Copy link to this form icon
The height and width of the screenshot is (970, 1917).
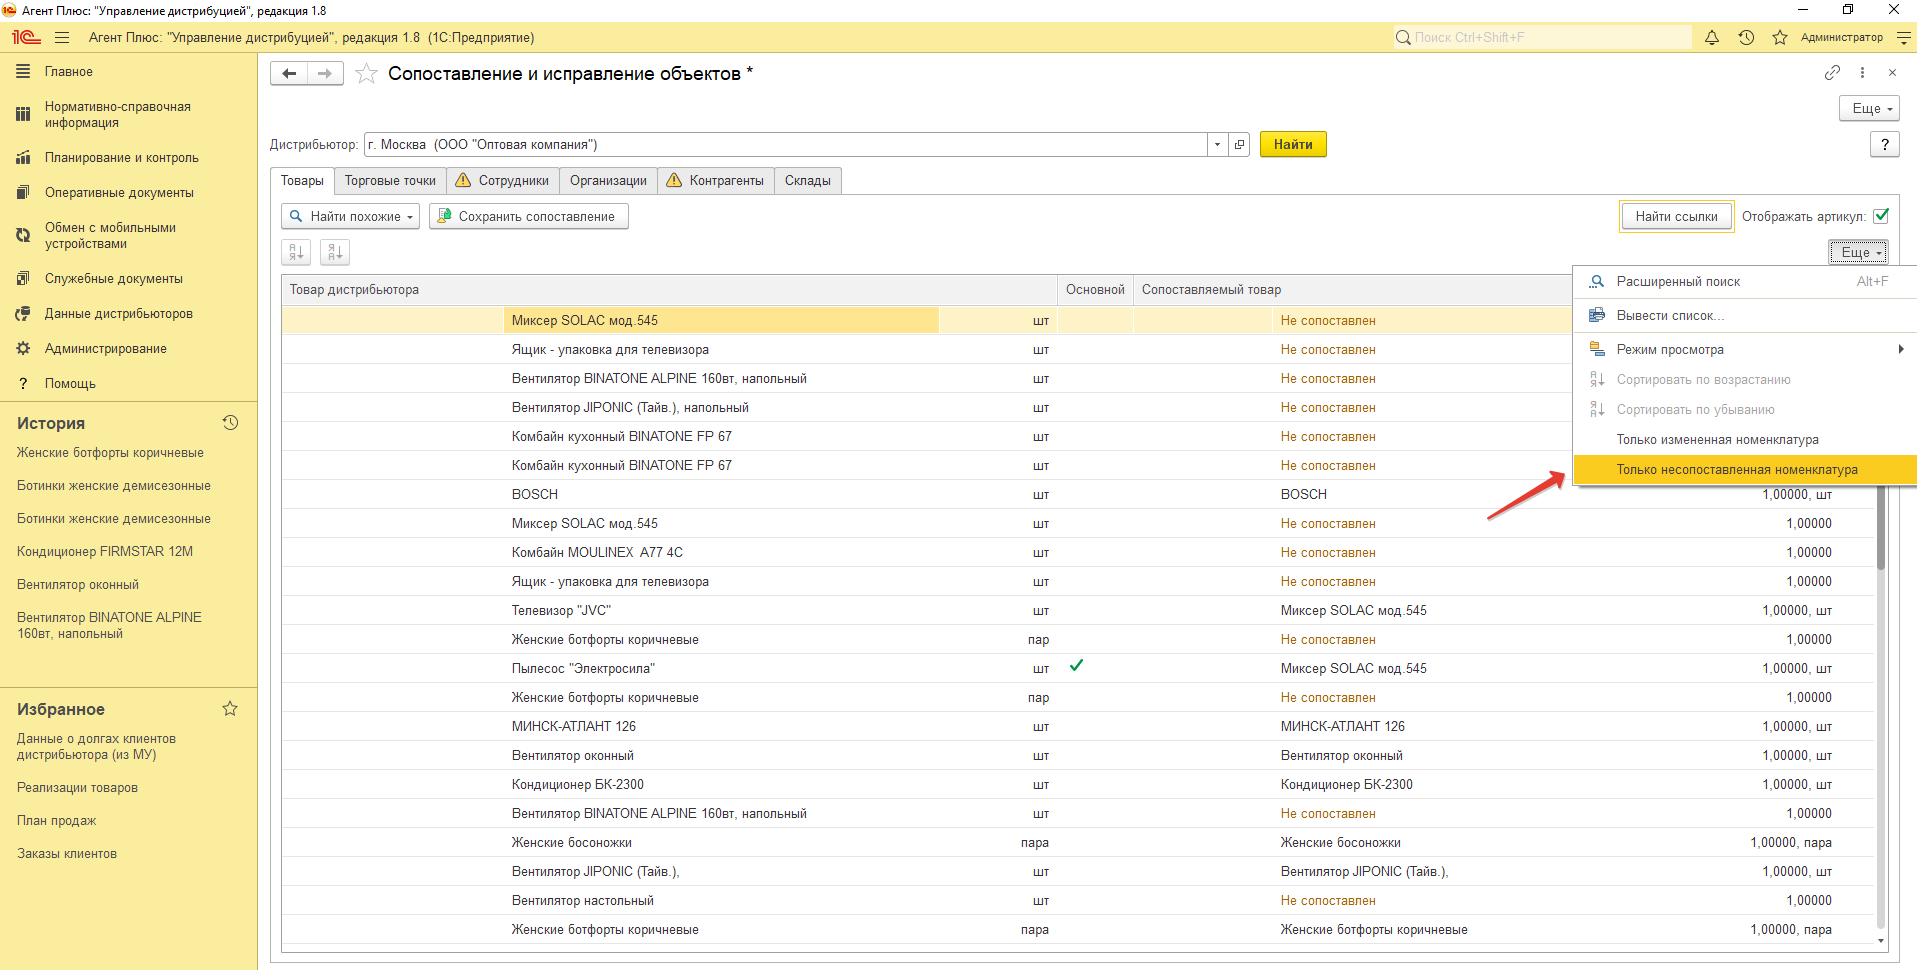1832,72
